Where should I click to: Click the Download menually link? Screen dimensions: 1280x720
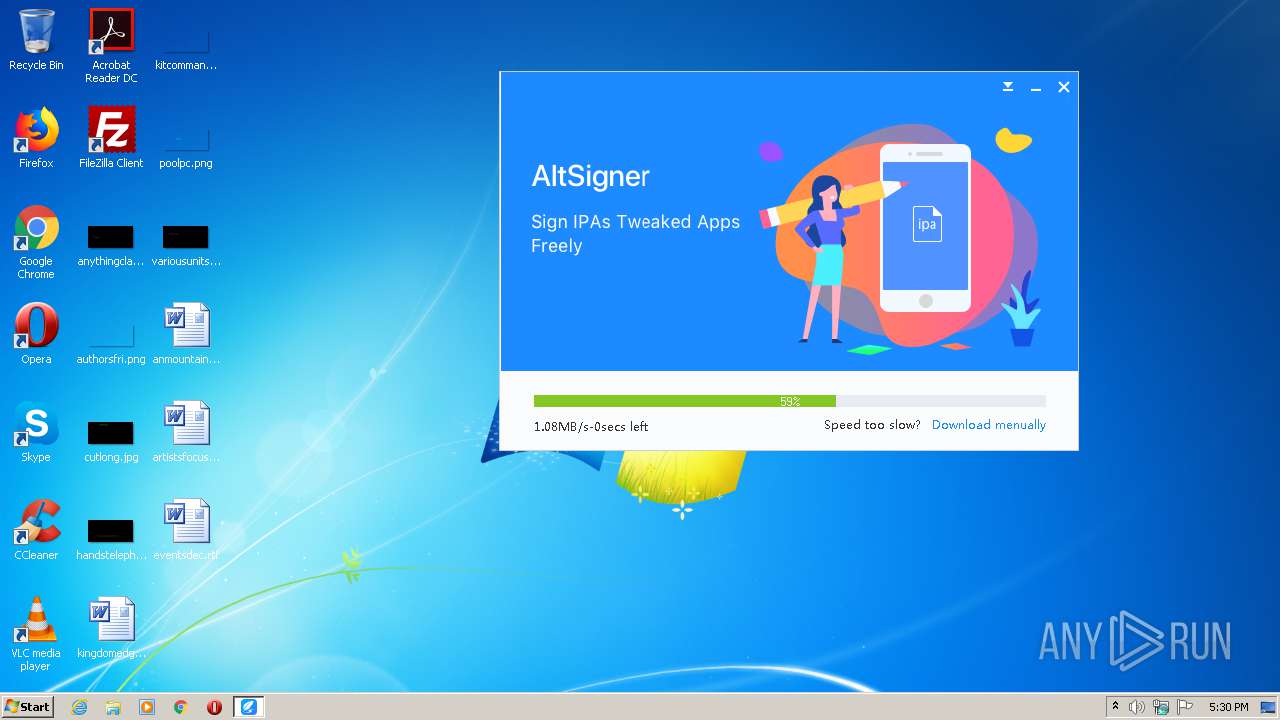(988, 425)
